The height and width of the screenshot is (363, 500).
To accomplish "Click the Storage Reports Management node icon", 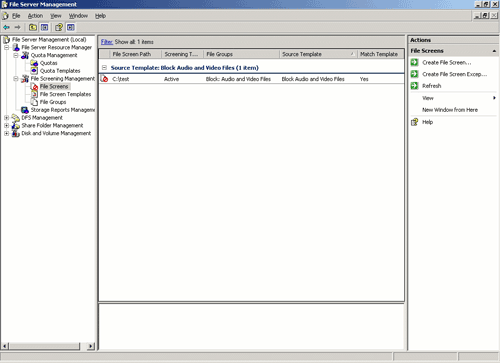I will coord(25,110).
